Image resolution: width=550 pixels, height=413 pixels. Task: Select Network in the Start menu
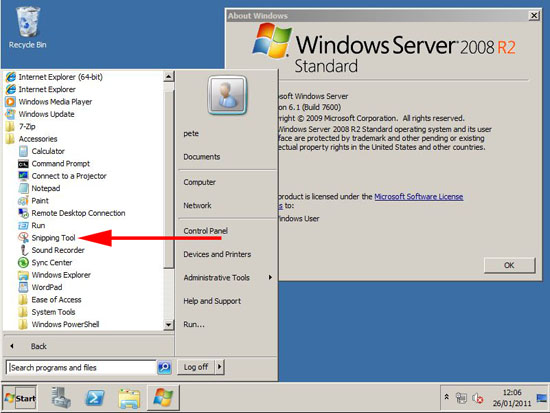[x=197, y=205]
